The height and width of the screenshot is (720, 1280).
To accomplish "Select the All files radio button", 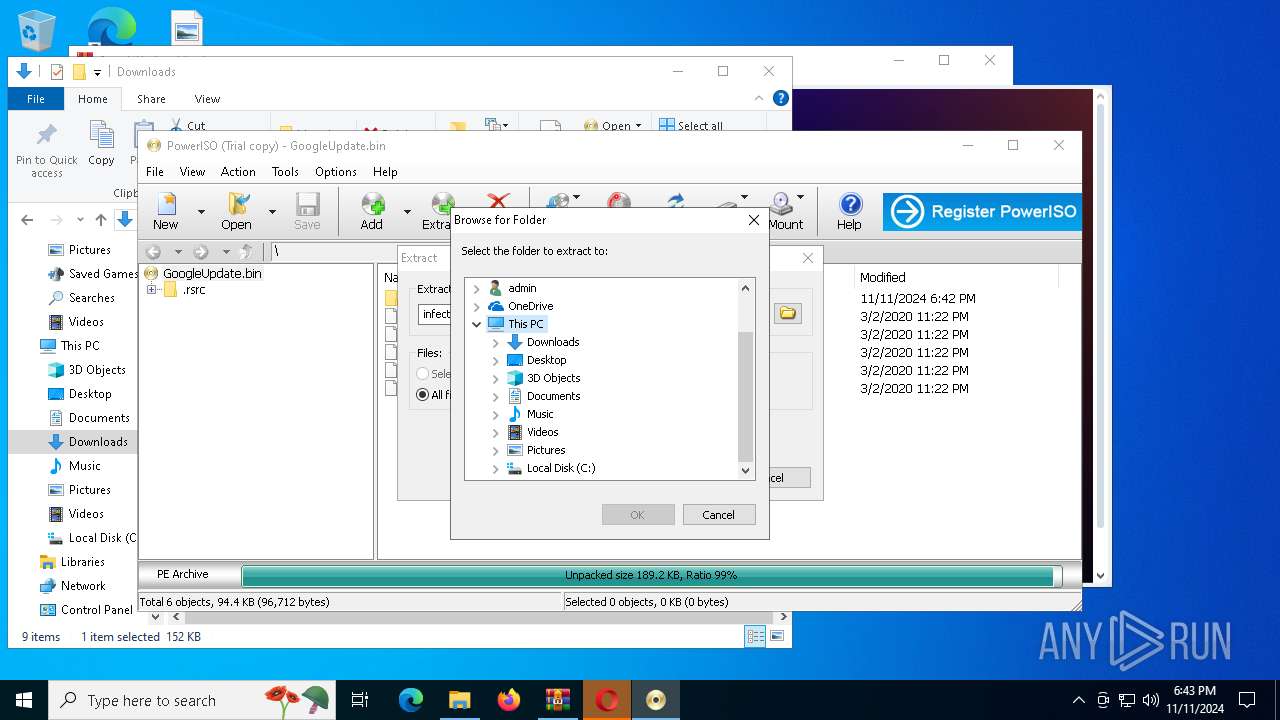I will [x=423, y=395].
